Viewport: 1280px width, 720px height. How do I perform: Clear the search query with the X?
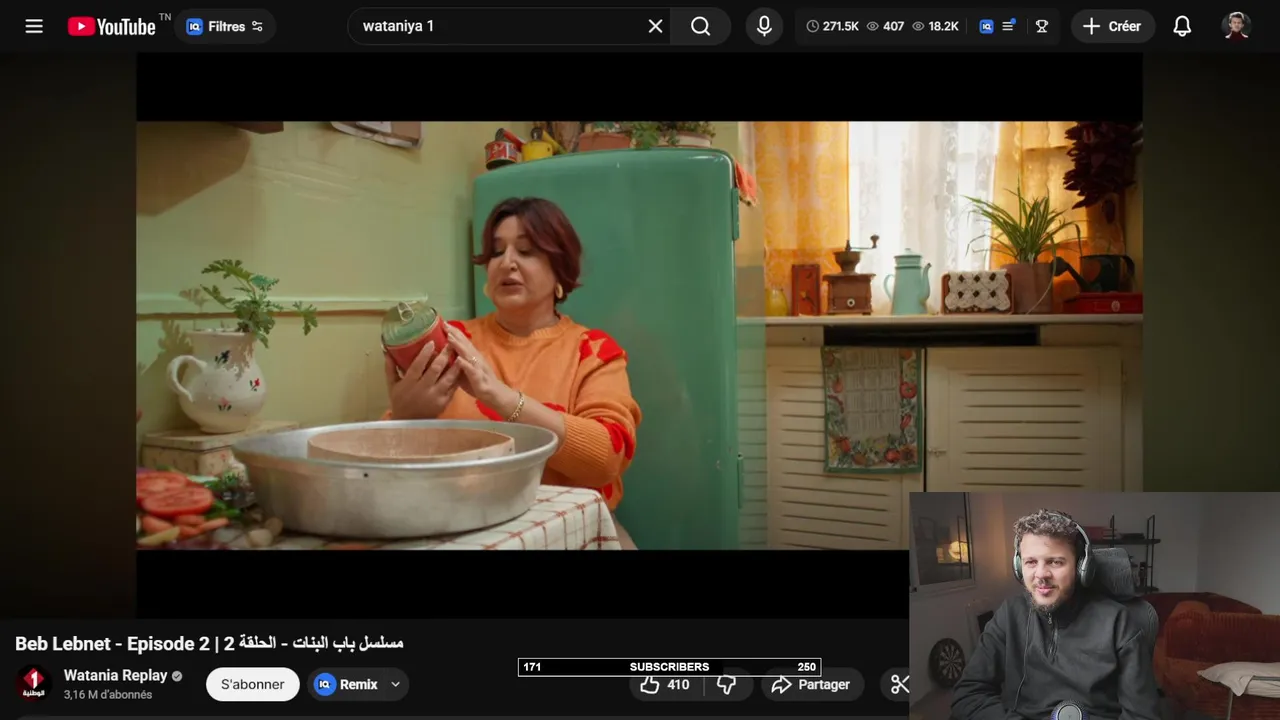click(655, 26)
